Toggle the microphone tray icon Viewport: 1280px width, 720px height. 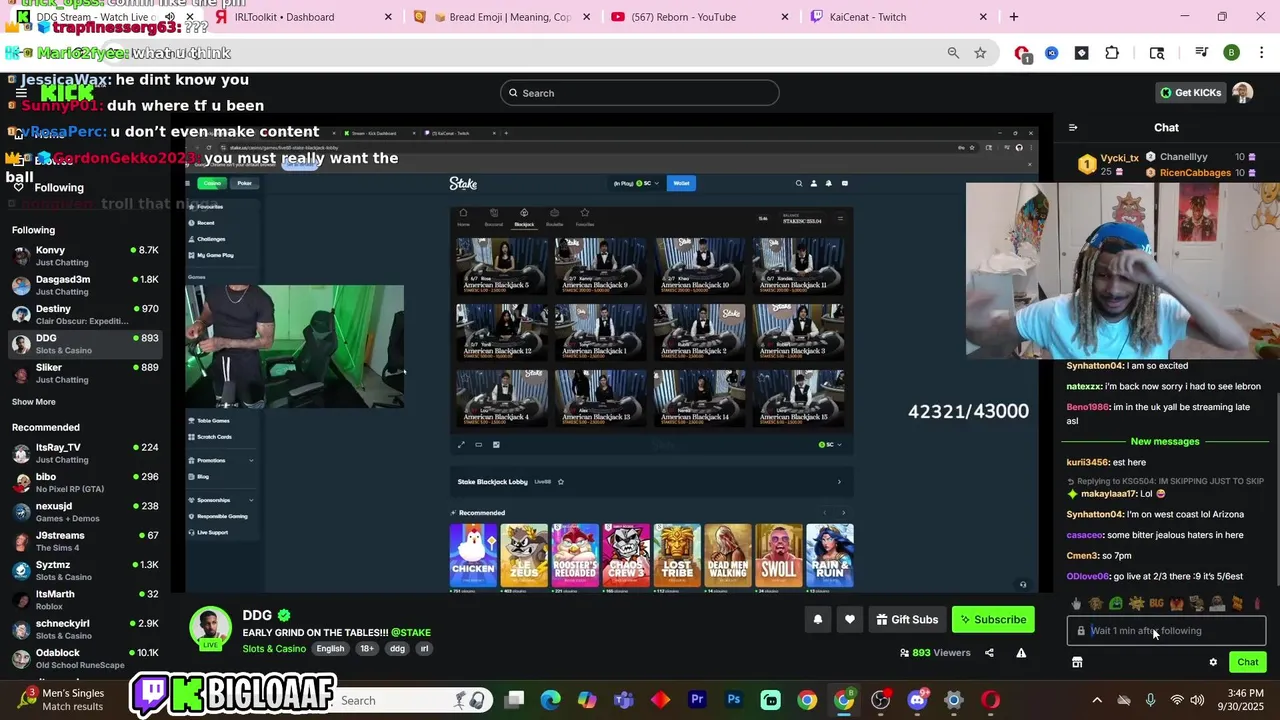pyautogui.click(x=1150, y=700)
